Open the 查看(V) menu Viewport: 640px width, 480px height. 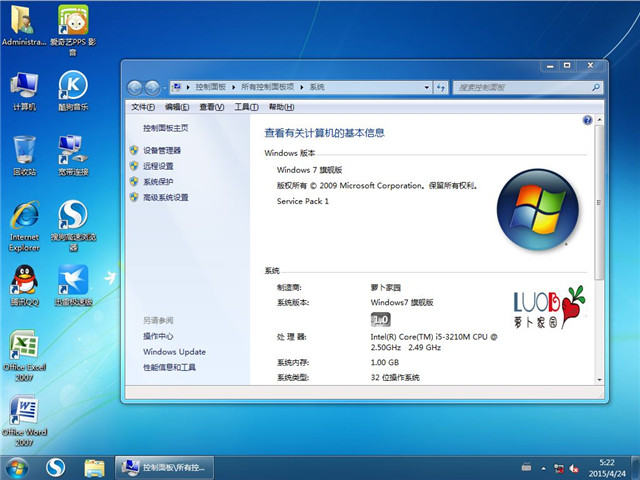coord(211,107)
